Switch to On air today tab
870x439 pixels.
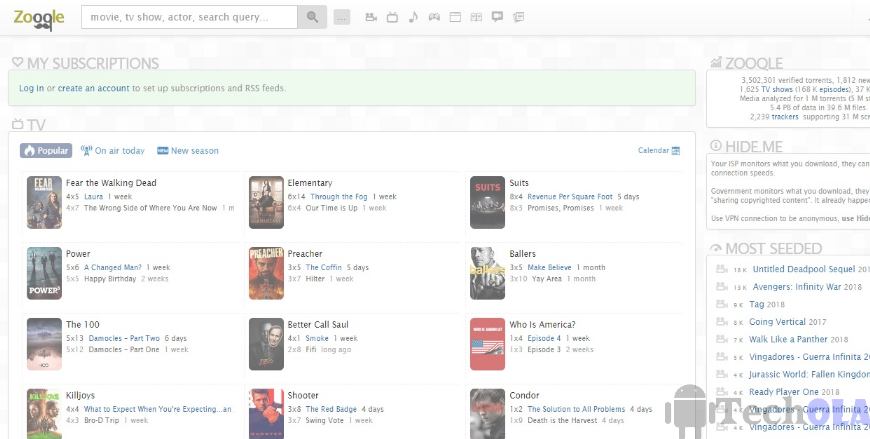pos(113,150)
